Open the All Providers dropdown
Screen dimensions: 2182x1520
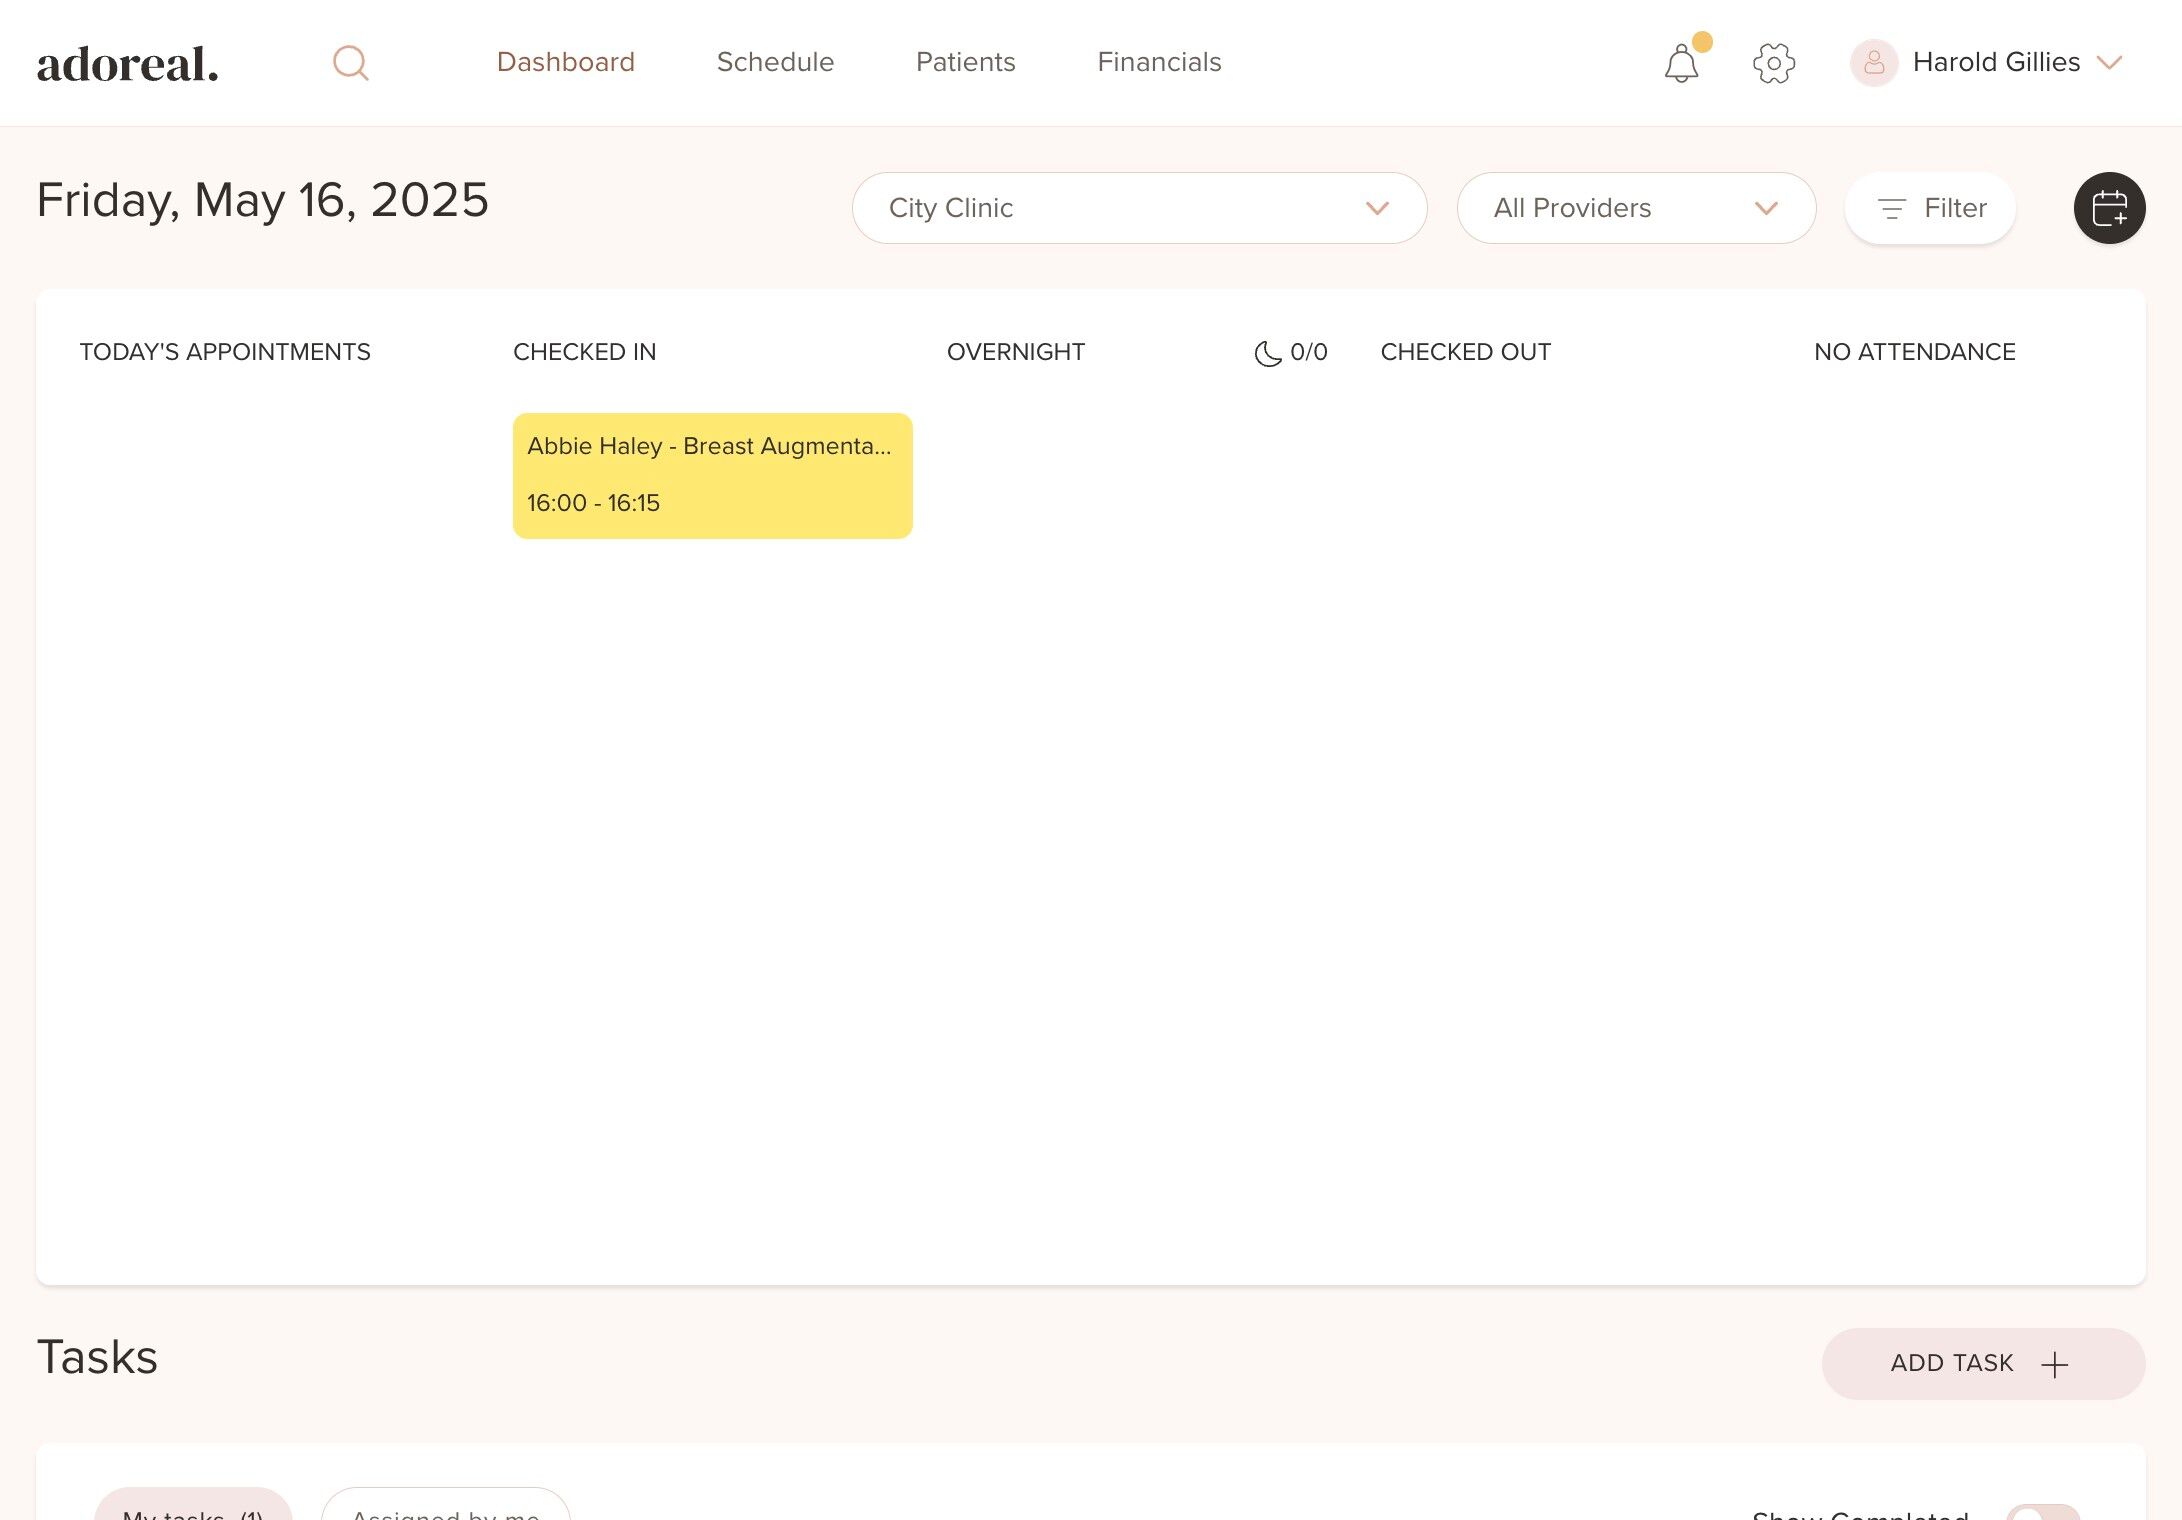(1635, 208)
